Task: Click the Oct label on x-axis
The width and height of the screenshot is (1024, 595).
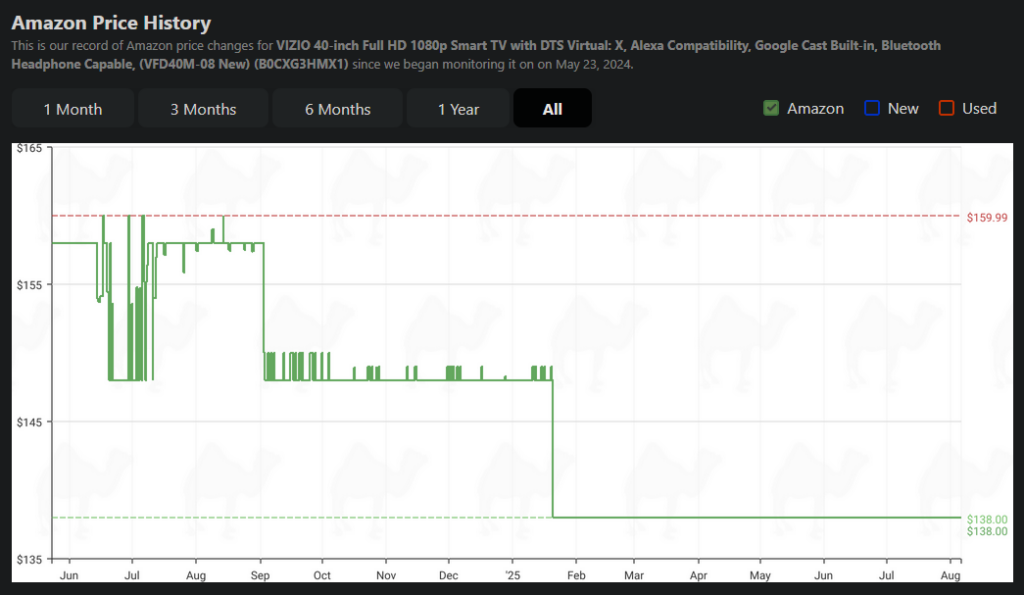Action: [322, 575]
